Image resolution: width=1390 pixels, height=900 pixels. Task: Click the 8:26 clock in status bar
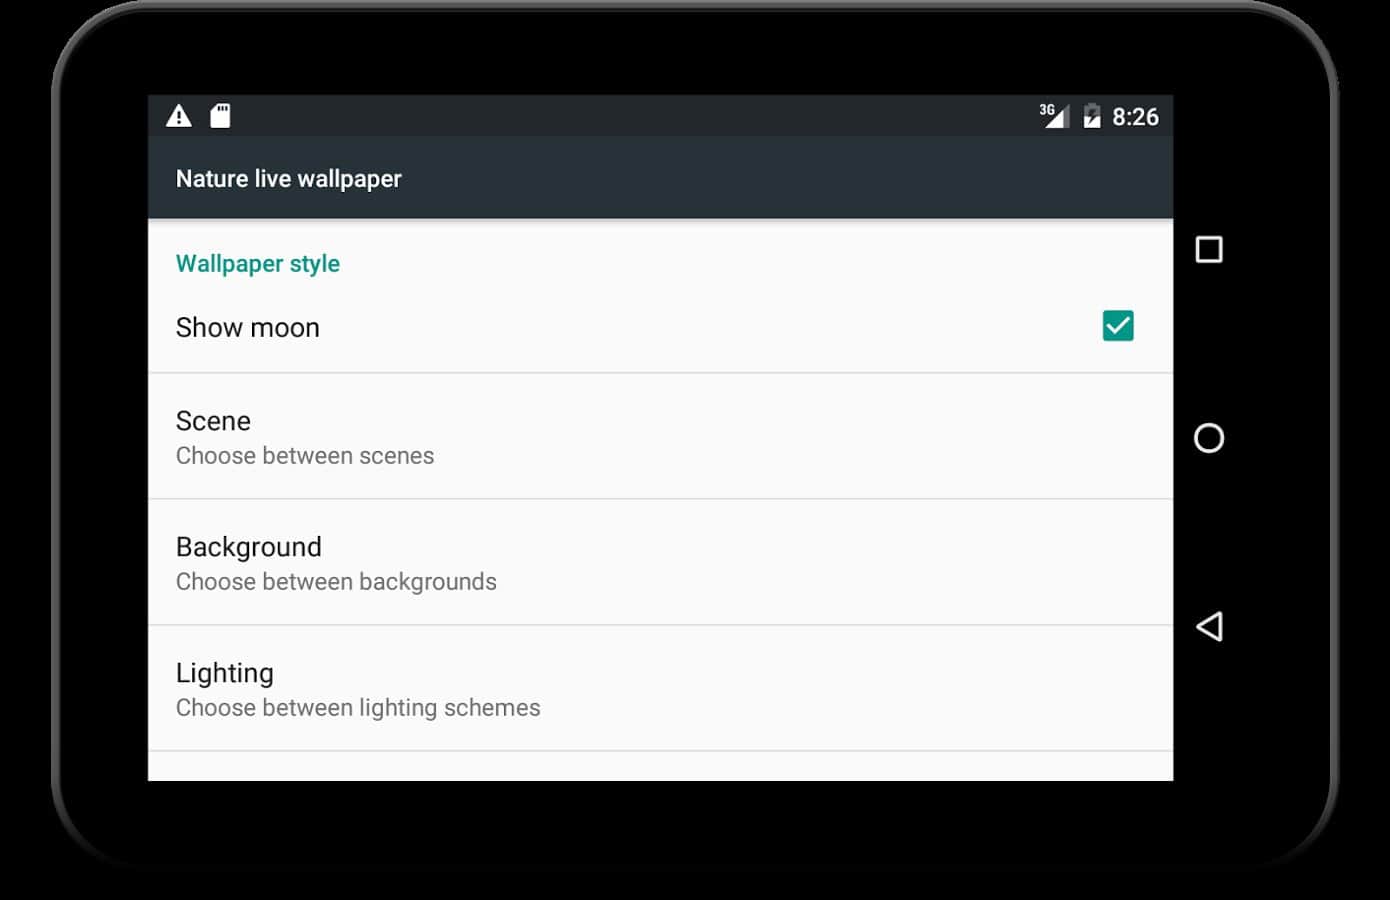coord(1135,117)
